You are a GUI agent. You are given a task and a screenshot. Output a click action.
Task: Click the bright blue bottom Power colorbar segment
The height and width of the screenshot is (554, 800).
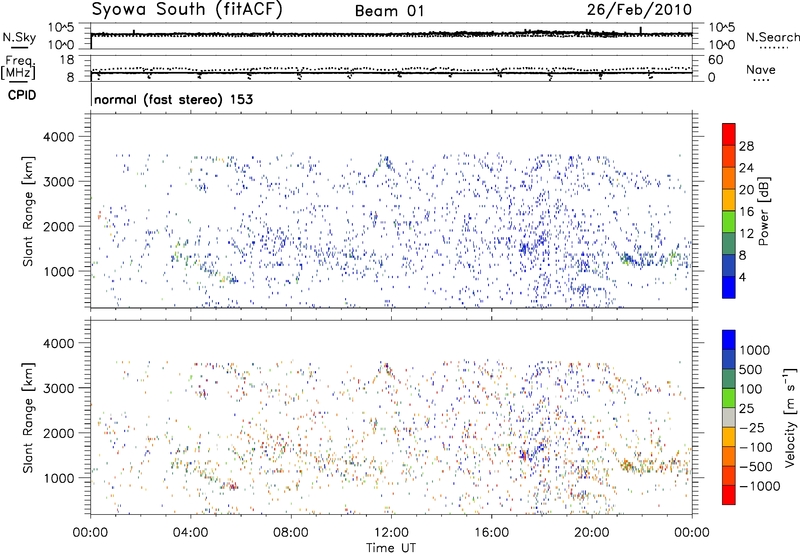coord(729,287)
